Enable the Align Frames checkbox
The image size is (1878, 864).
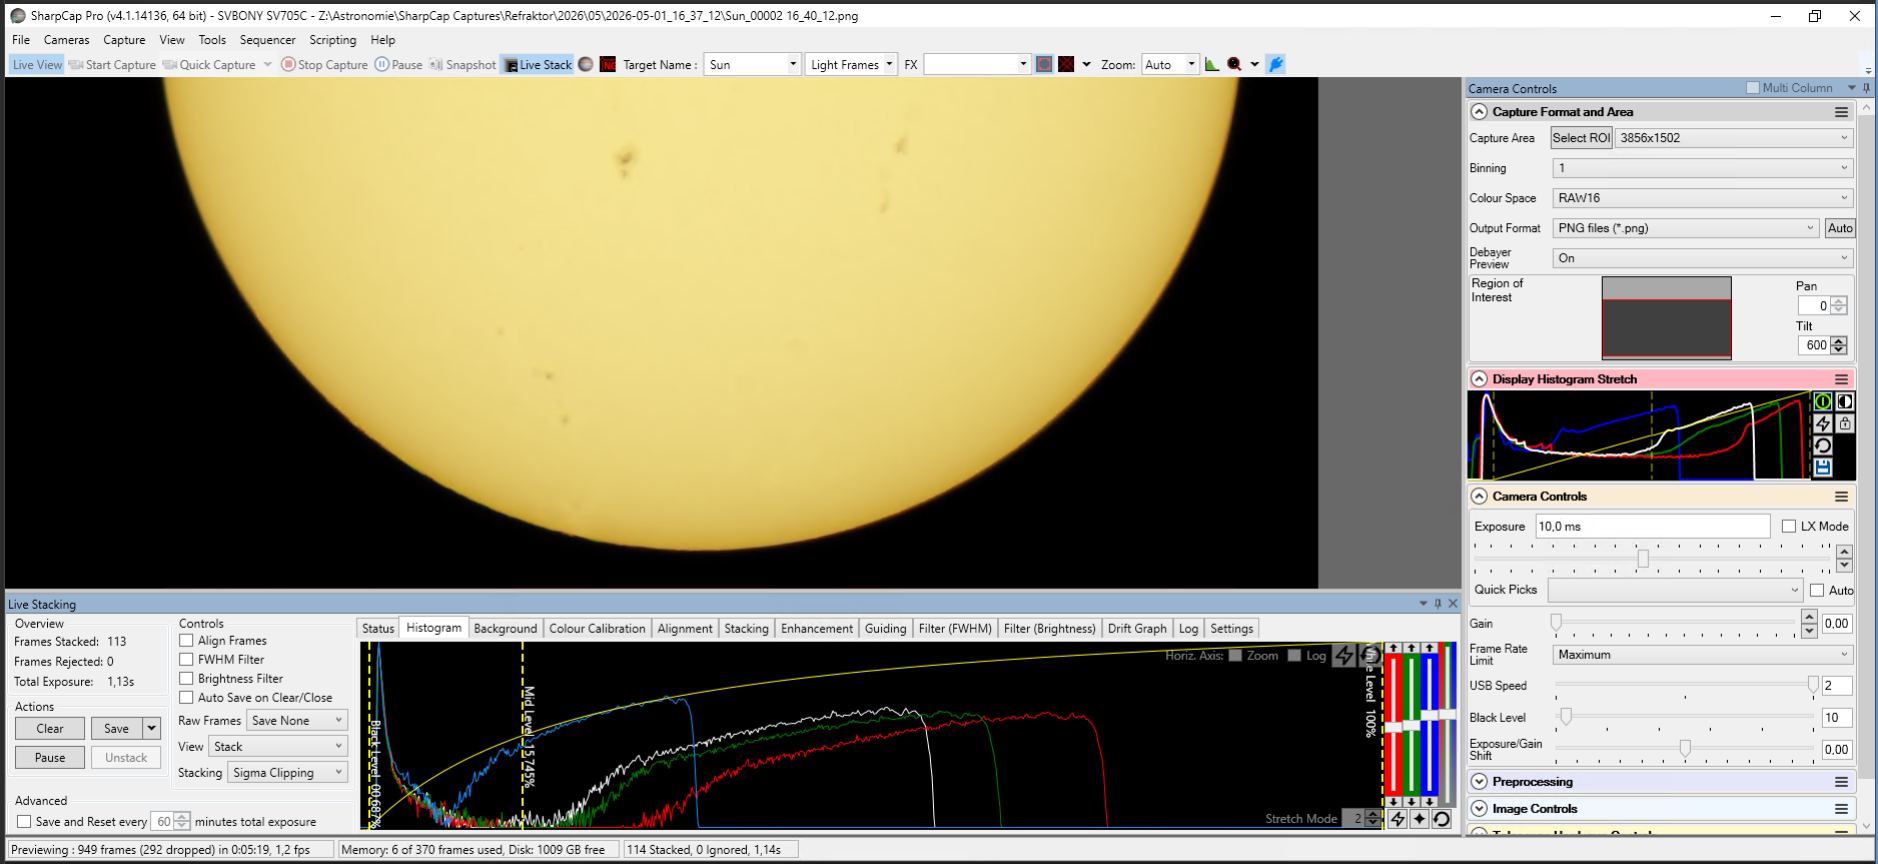pyautogui.click(x=186, y=640)
